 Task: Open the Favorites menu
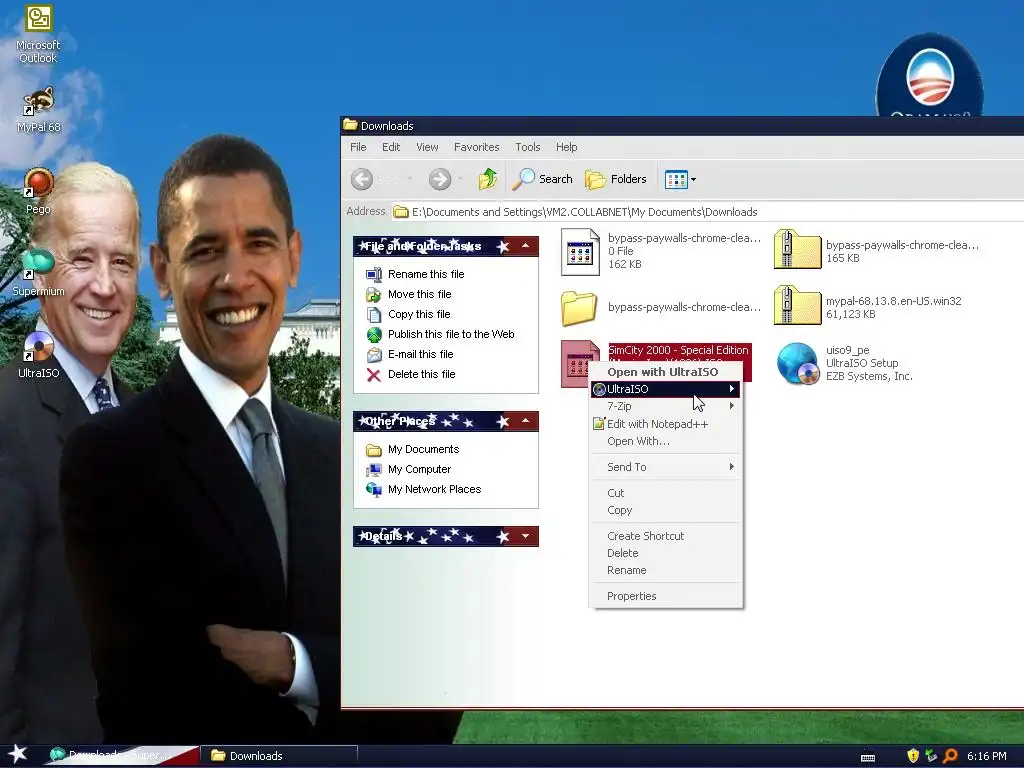click(476, 147)
